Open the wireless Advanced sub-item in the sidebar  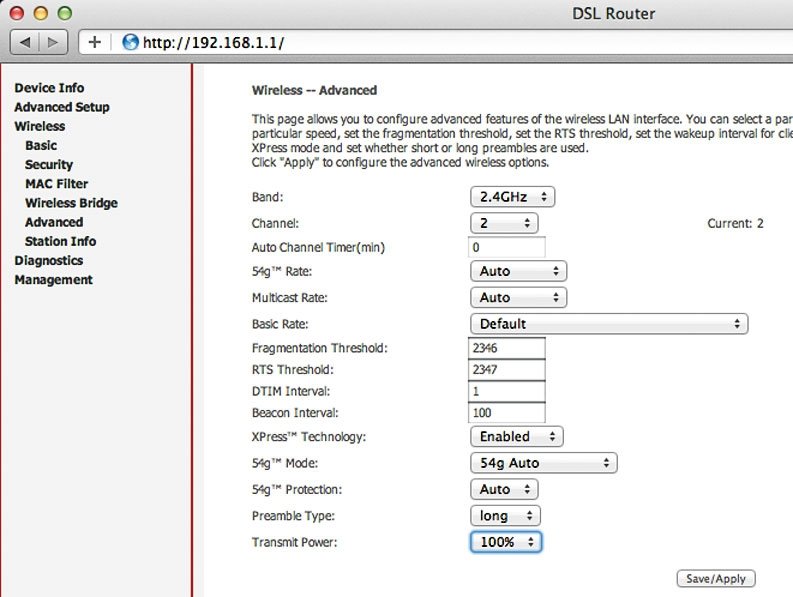[54, 222]
